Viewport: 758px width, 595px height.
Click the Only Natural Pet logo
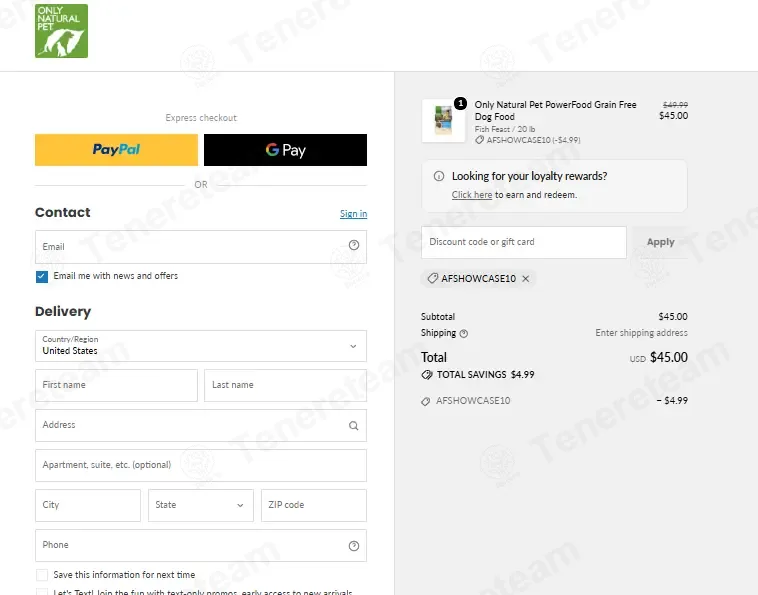coord(61,31)
